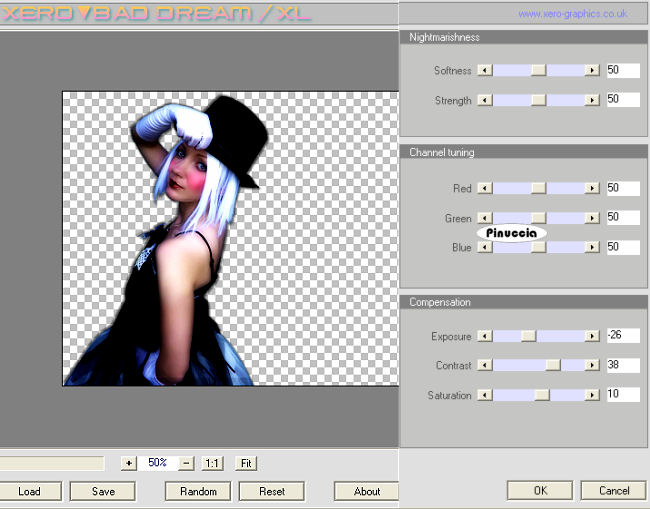Decrease Blue channel with left arrow
The height and width of the screenshot is (509, 650).
pyautogui.click(x=485, y=247)
